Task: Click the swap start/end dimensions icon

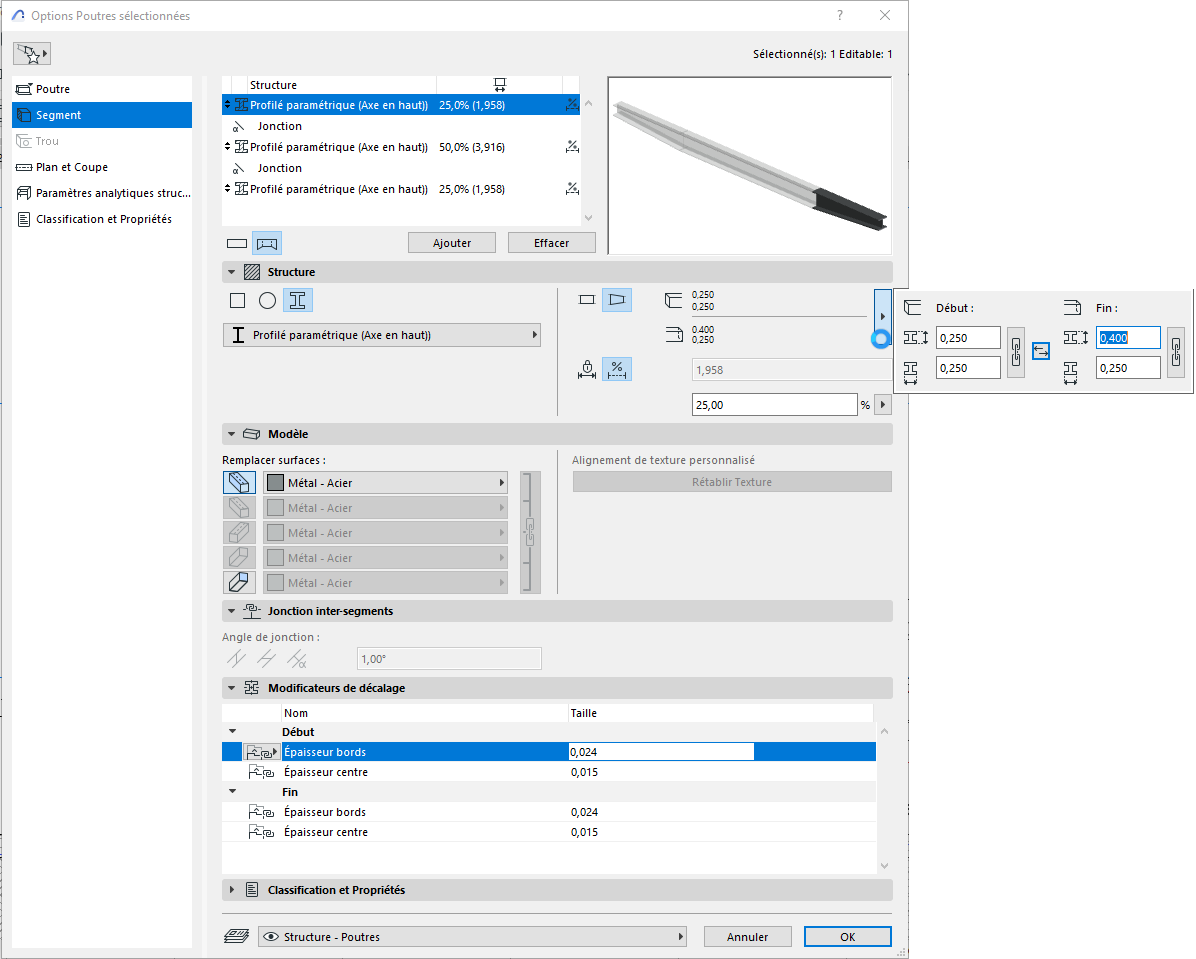Action: pyautogui.click(x=1041, y=351)
